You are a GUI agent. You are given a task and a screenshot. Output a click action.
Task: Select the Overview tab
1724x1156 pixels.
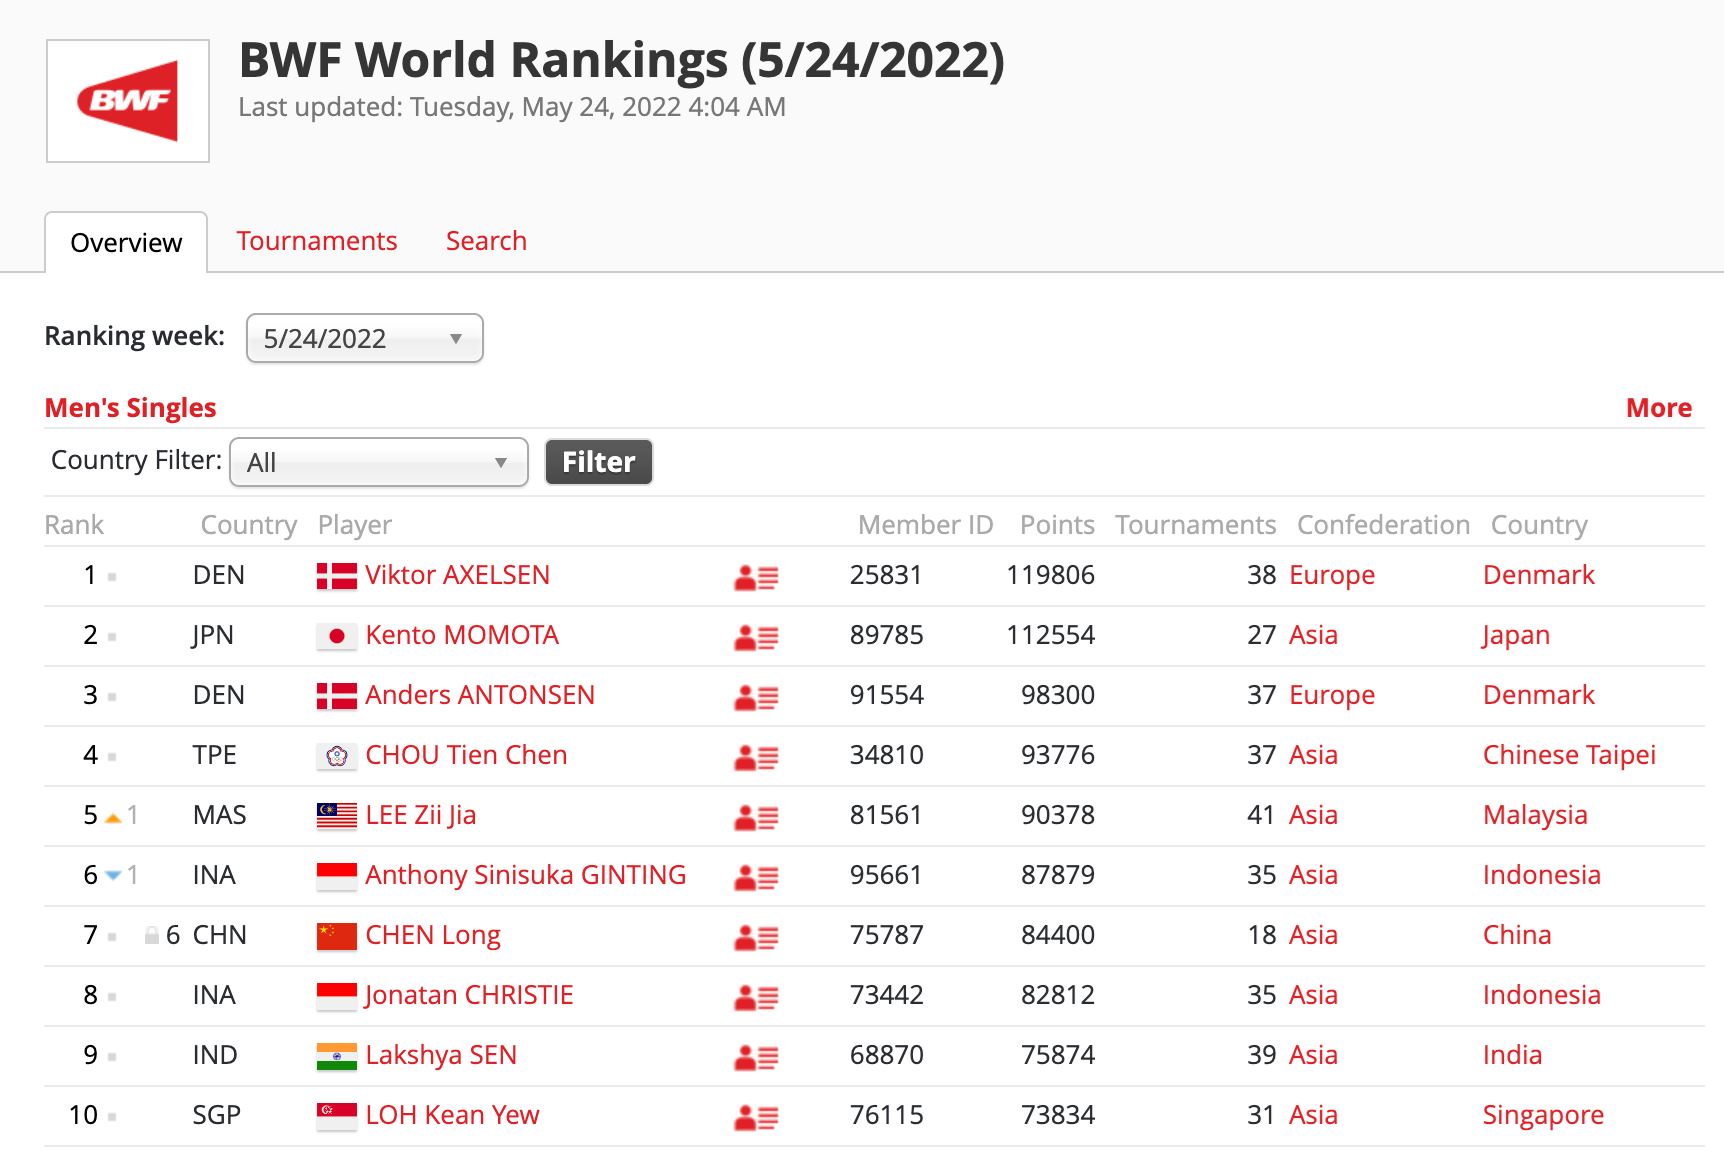126,243
